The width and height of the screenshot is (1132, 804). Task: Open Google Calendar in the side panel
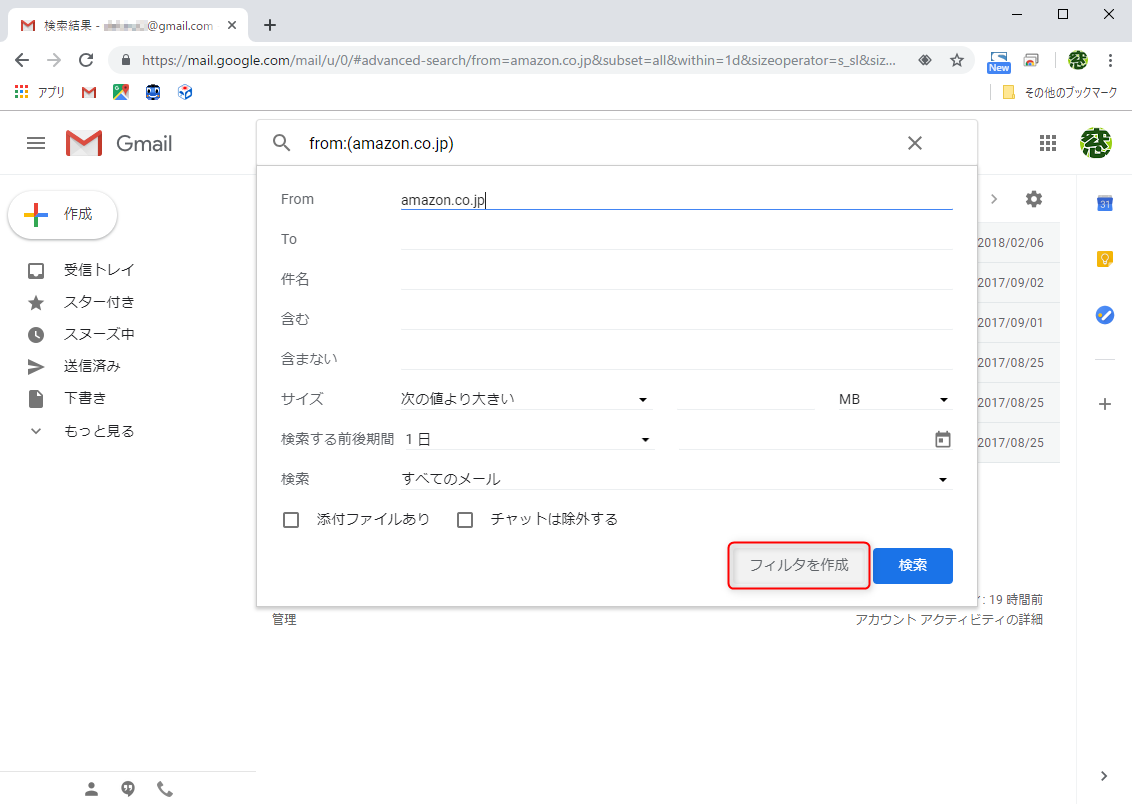(x=1104, y=204)
